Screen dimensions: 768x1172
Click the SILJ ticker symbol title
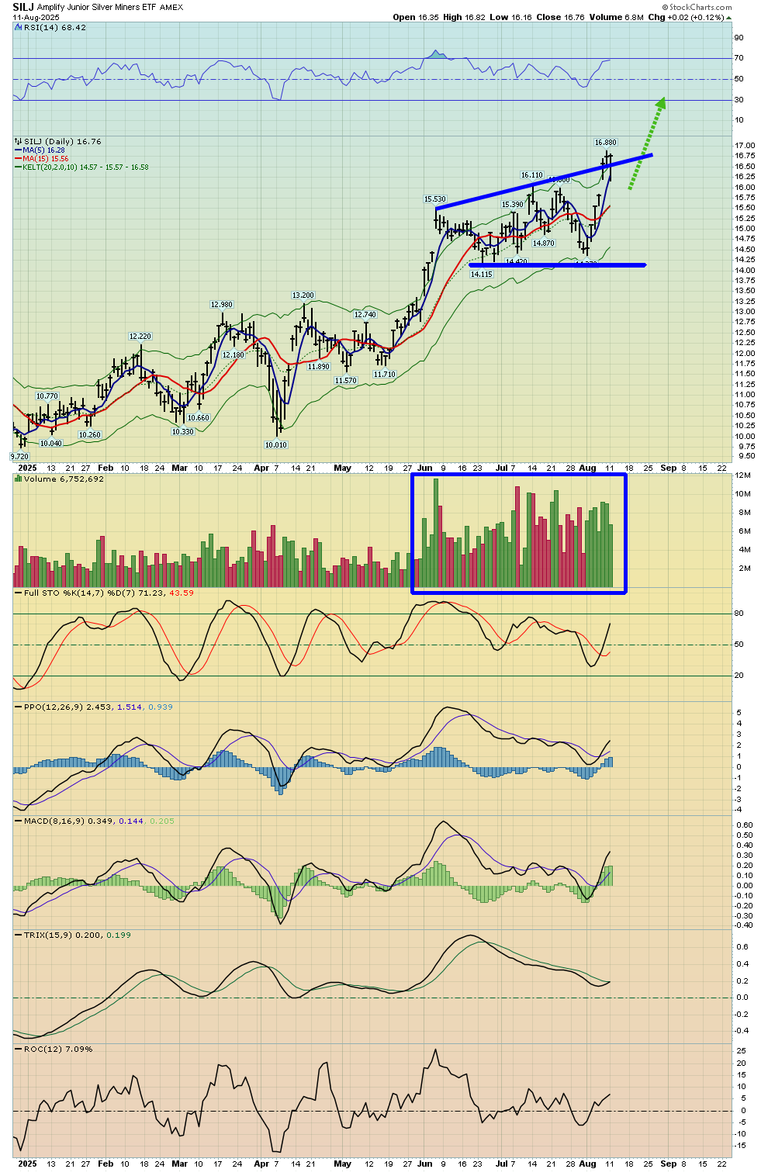tap(24, 6)
